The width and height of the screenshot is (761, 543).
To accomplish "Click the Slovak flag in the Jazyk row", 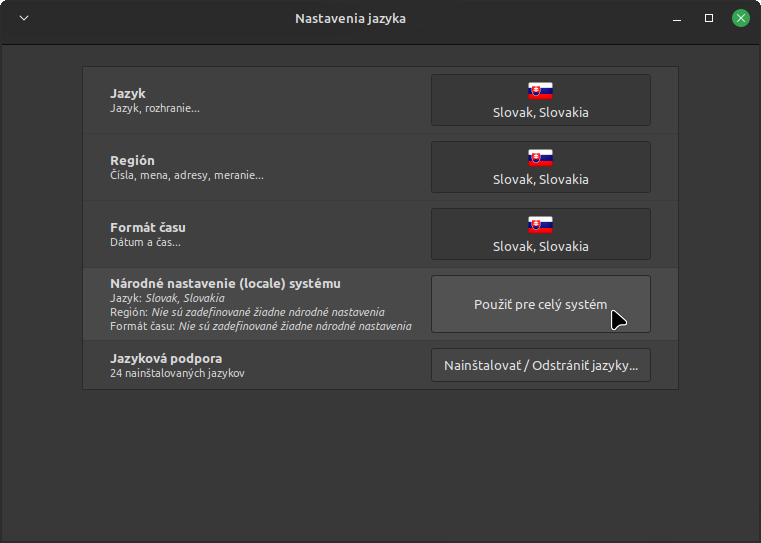I will coord(540,91).
